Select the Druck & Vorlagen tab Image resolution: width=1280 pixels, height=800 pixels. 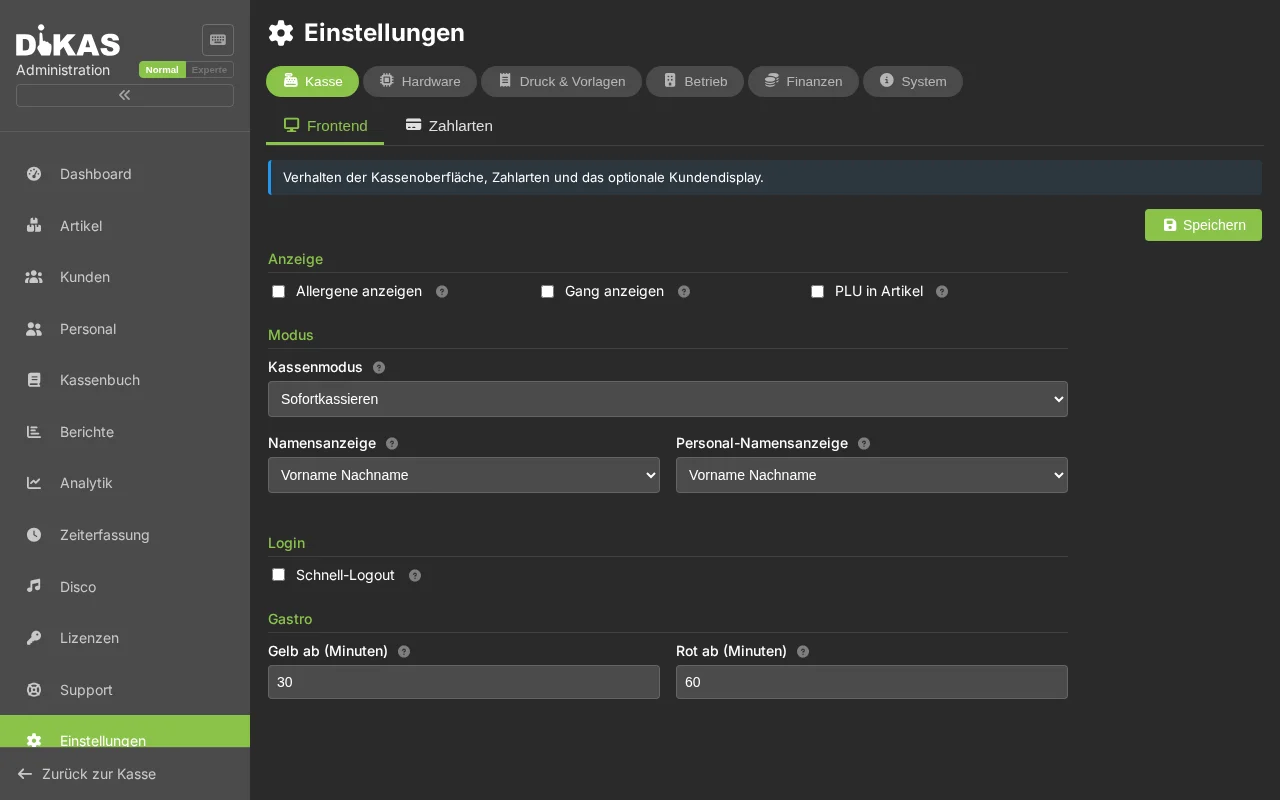click(x=561, y=81)
